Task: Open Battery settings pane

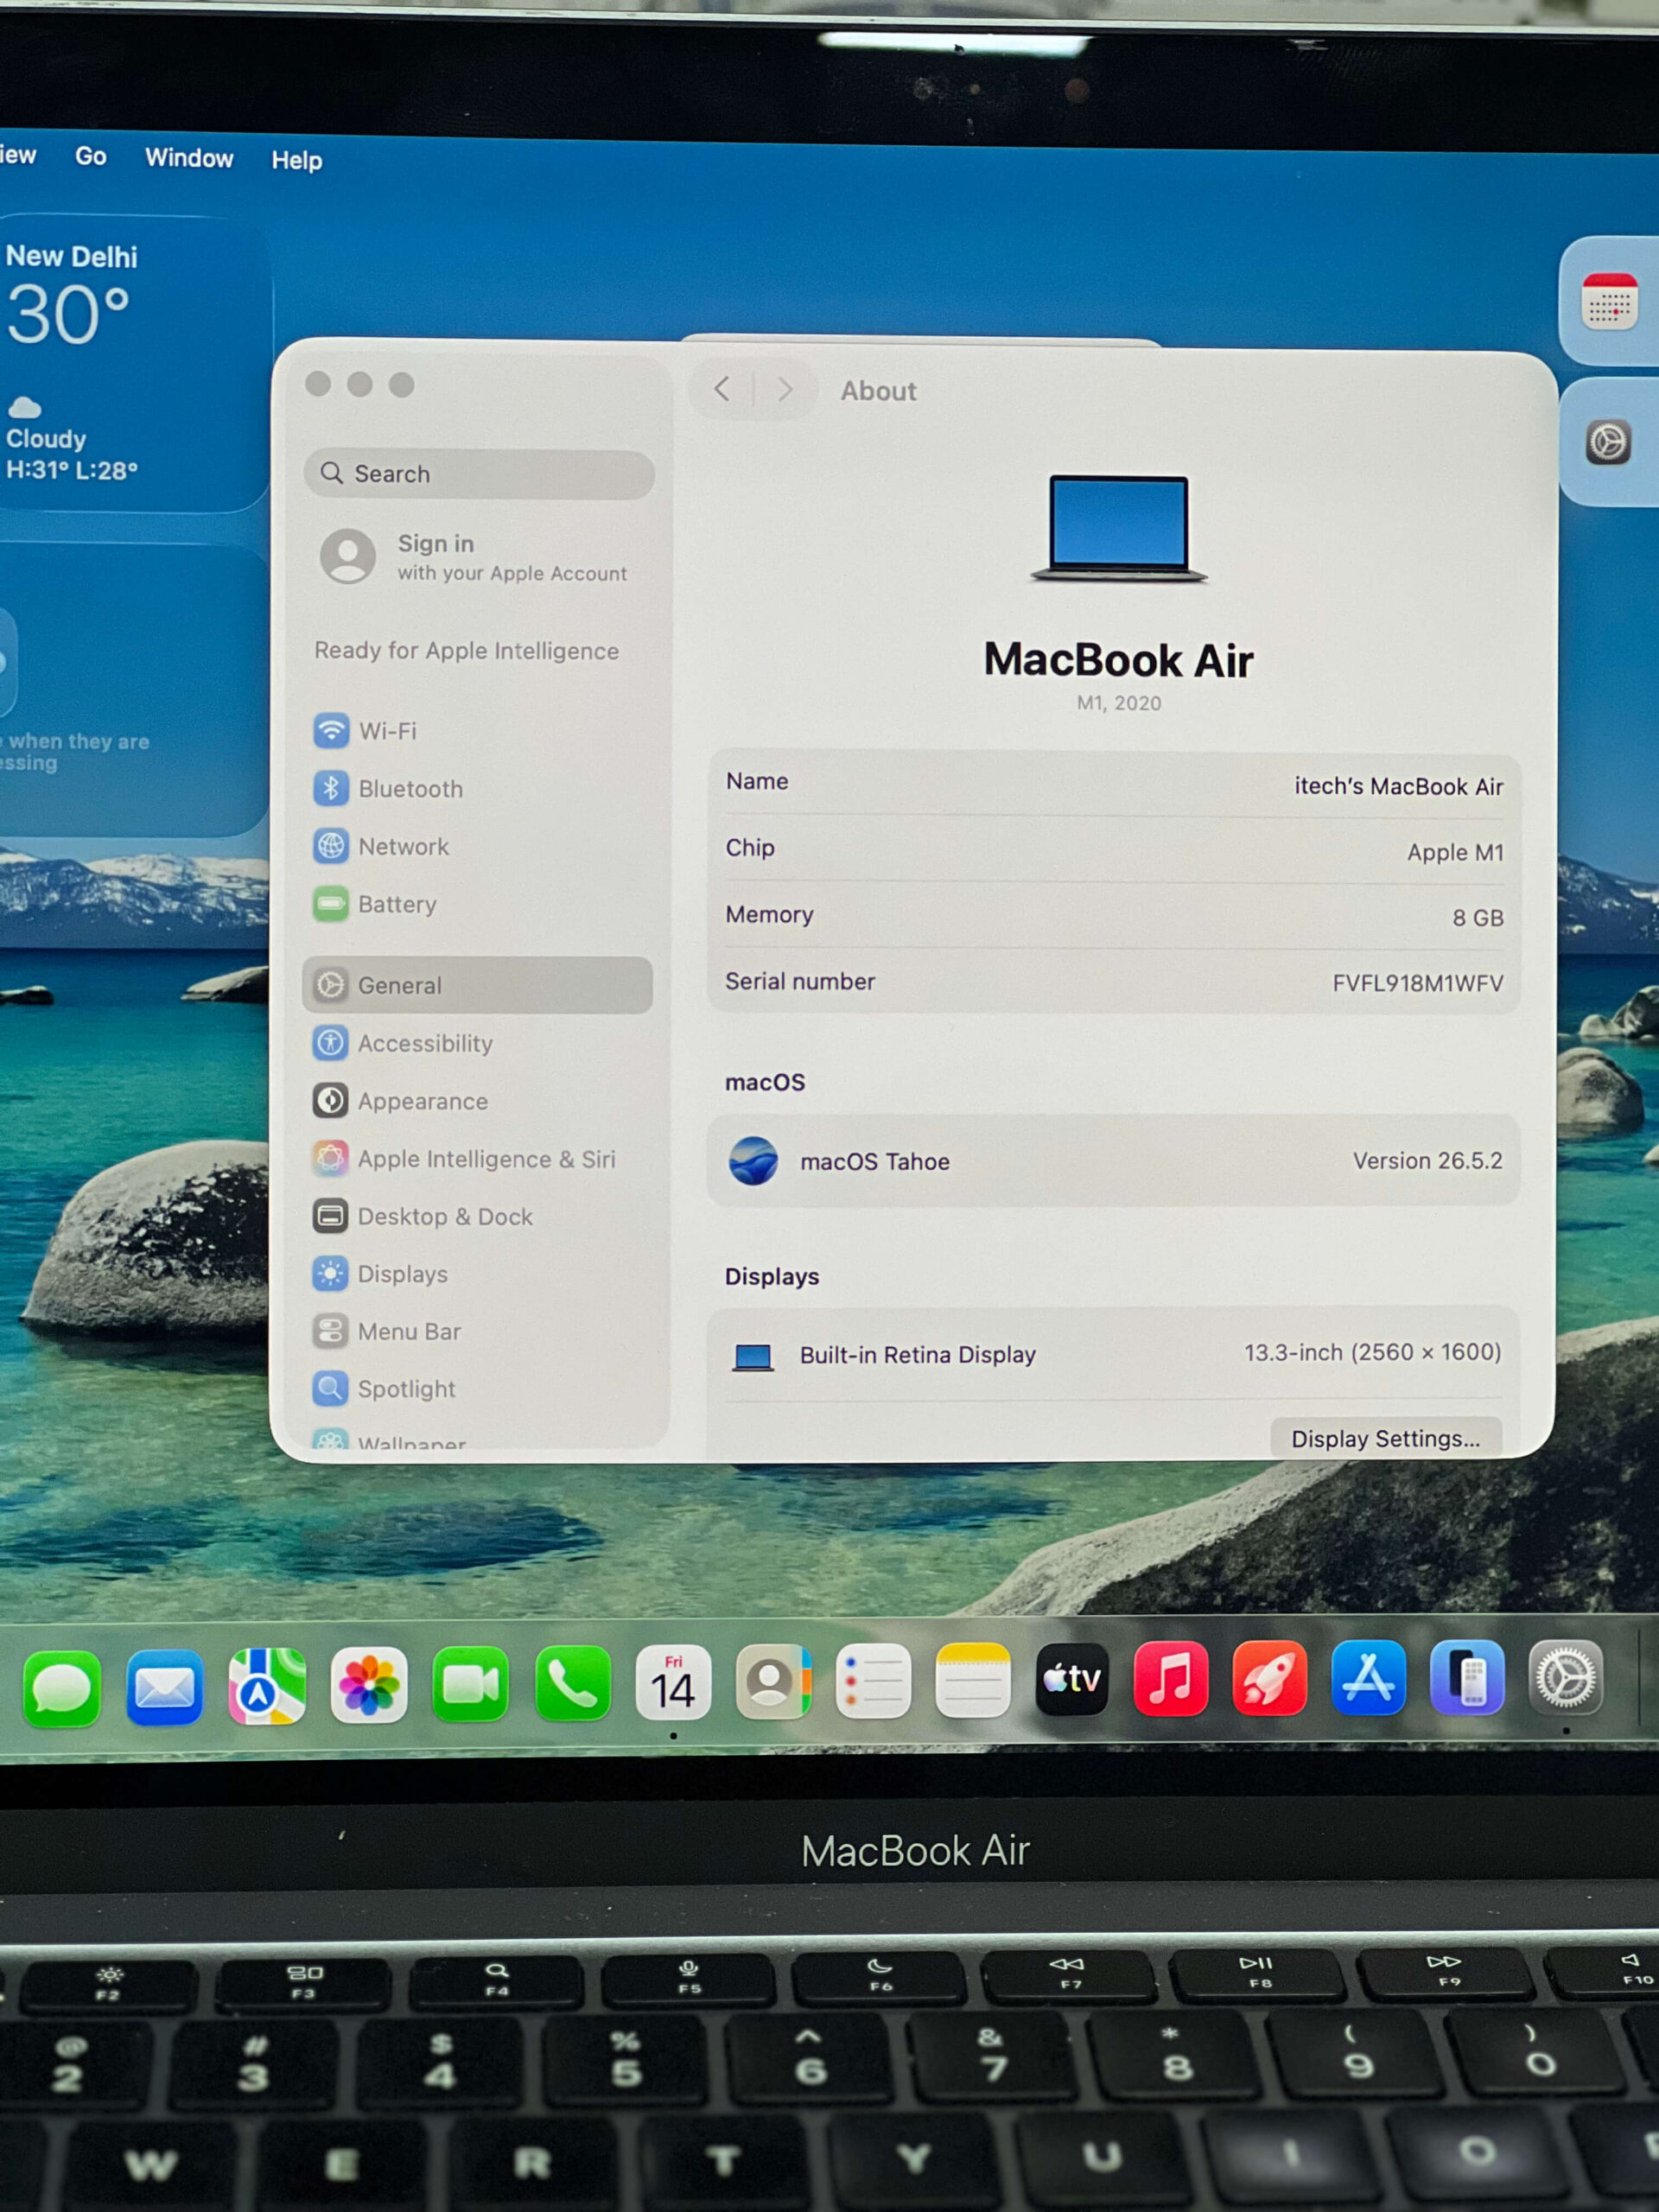Action: [x=478, y=905]
